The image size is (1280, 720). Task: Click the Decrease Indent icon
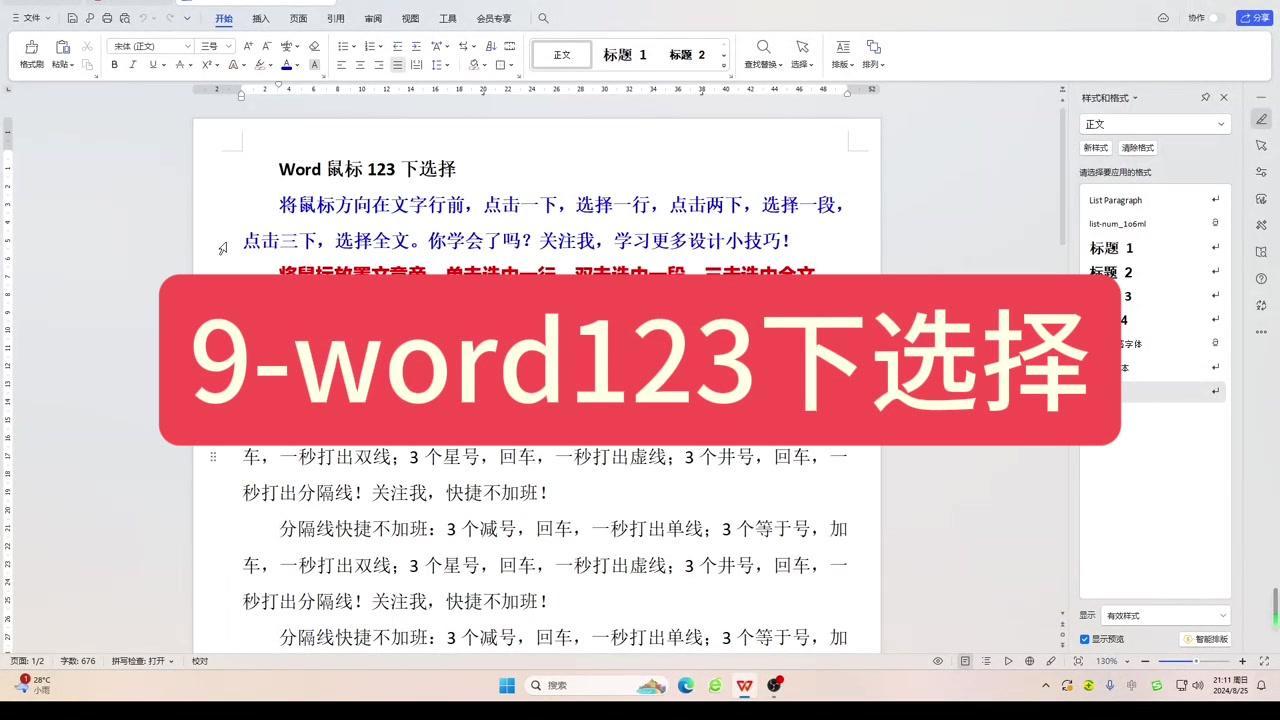[x=397, y=46]
